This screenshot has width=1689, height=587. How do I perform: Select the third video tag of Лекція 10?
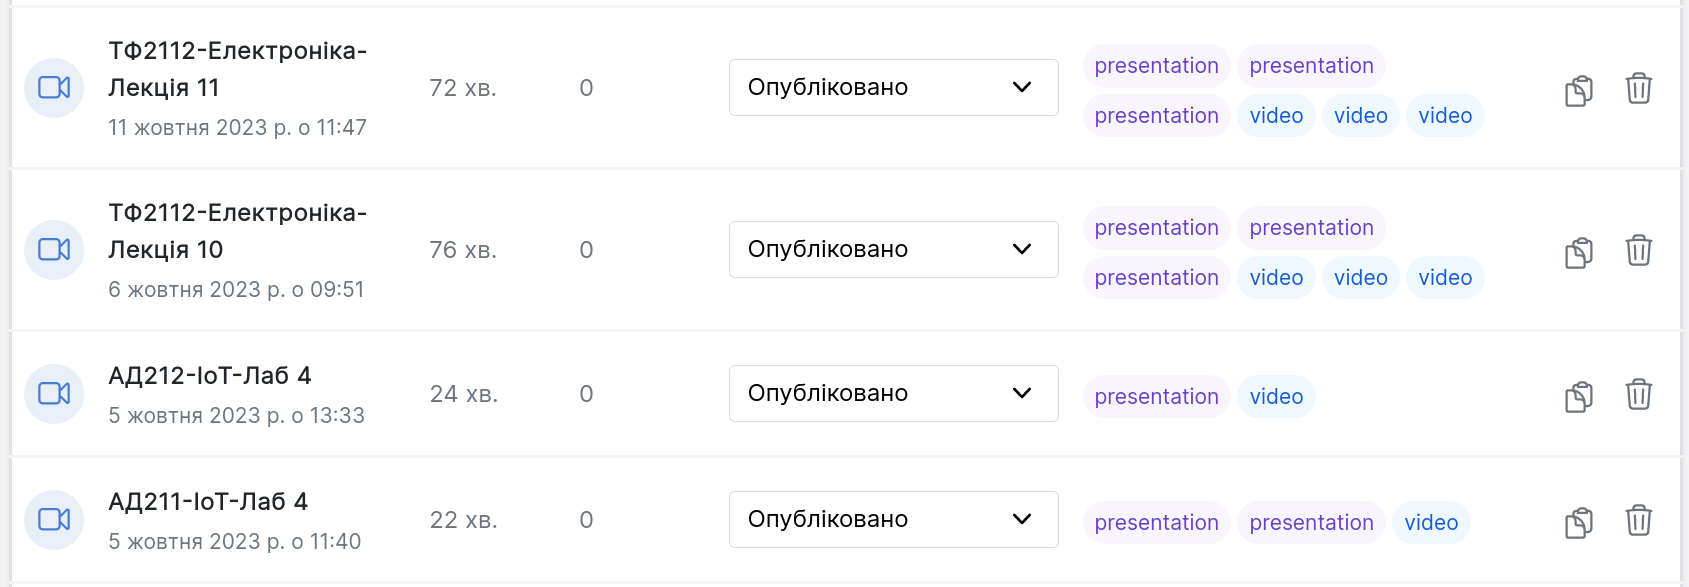coord(1445,277)
